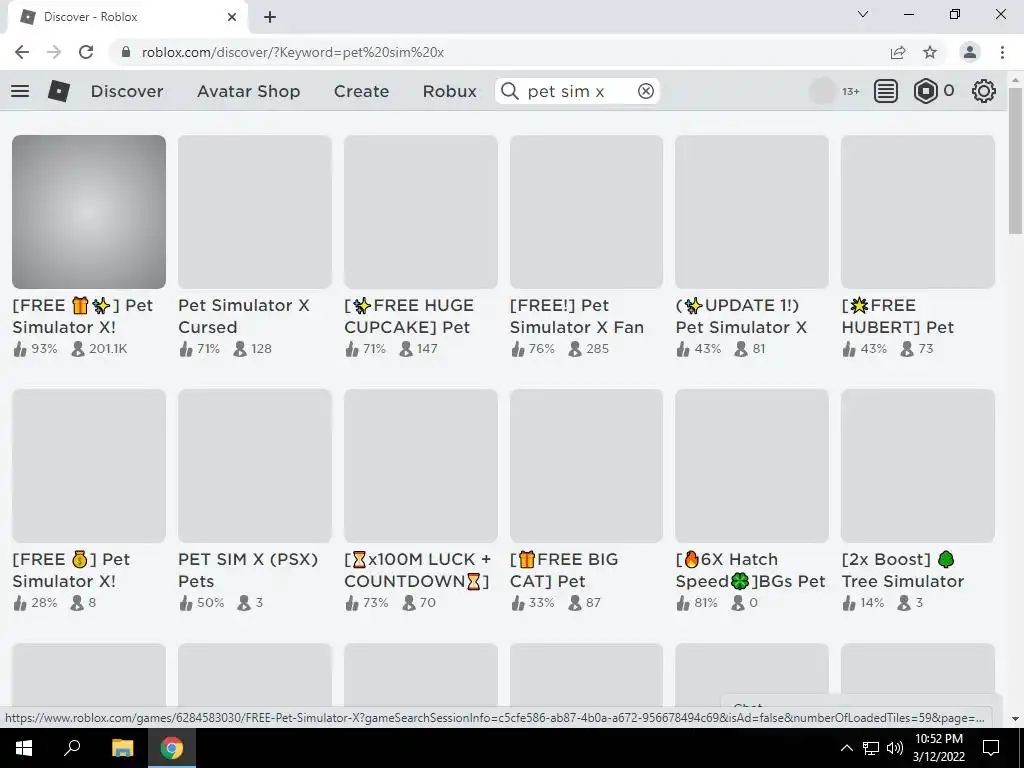This screenshot has height=768, width=1024.
Task: Open the Windows notification center
Action: [x=991, y=748]
